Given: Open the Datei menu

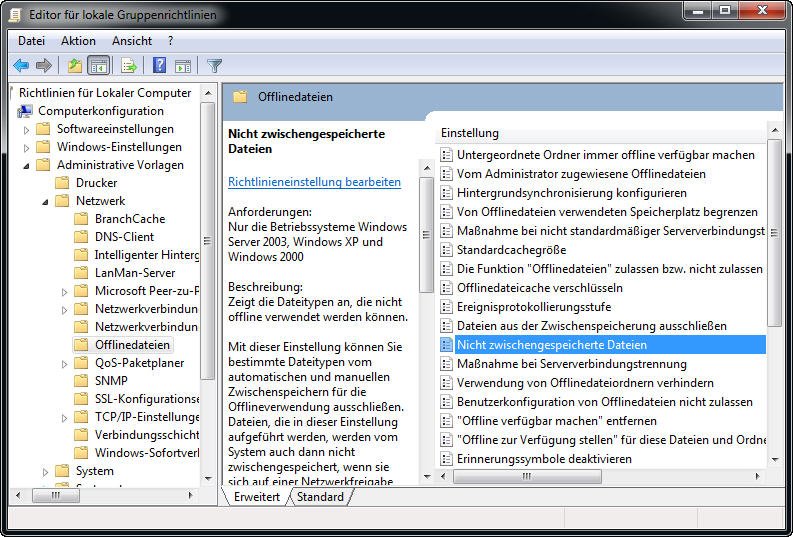Looking at the screenshot, I should [31, 41].
